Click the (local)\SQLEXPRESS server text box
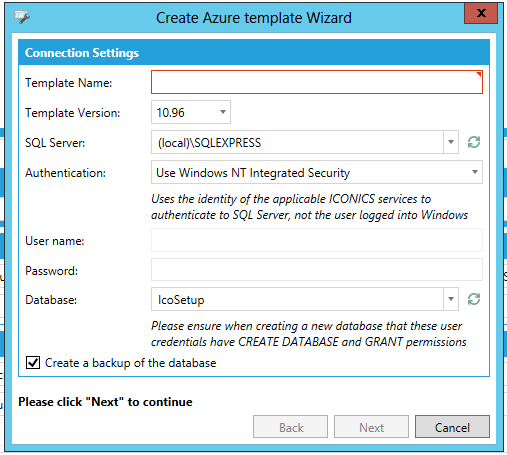Screen dimensions: 507x455 pos(297,142)
